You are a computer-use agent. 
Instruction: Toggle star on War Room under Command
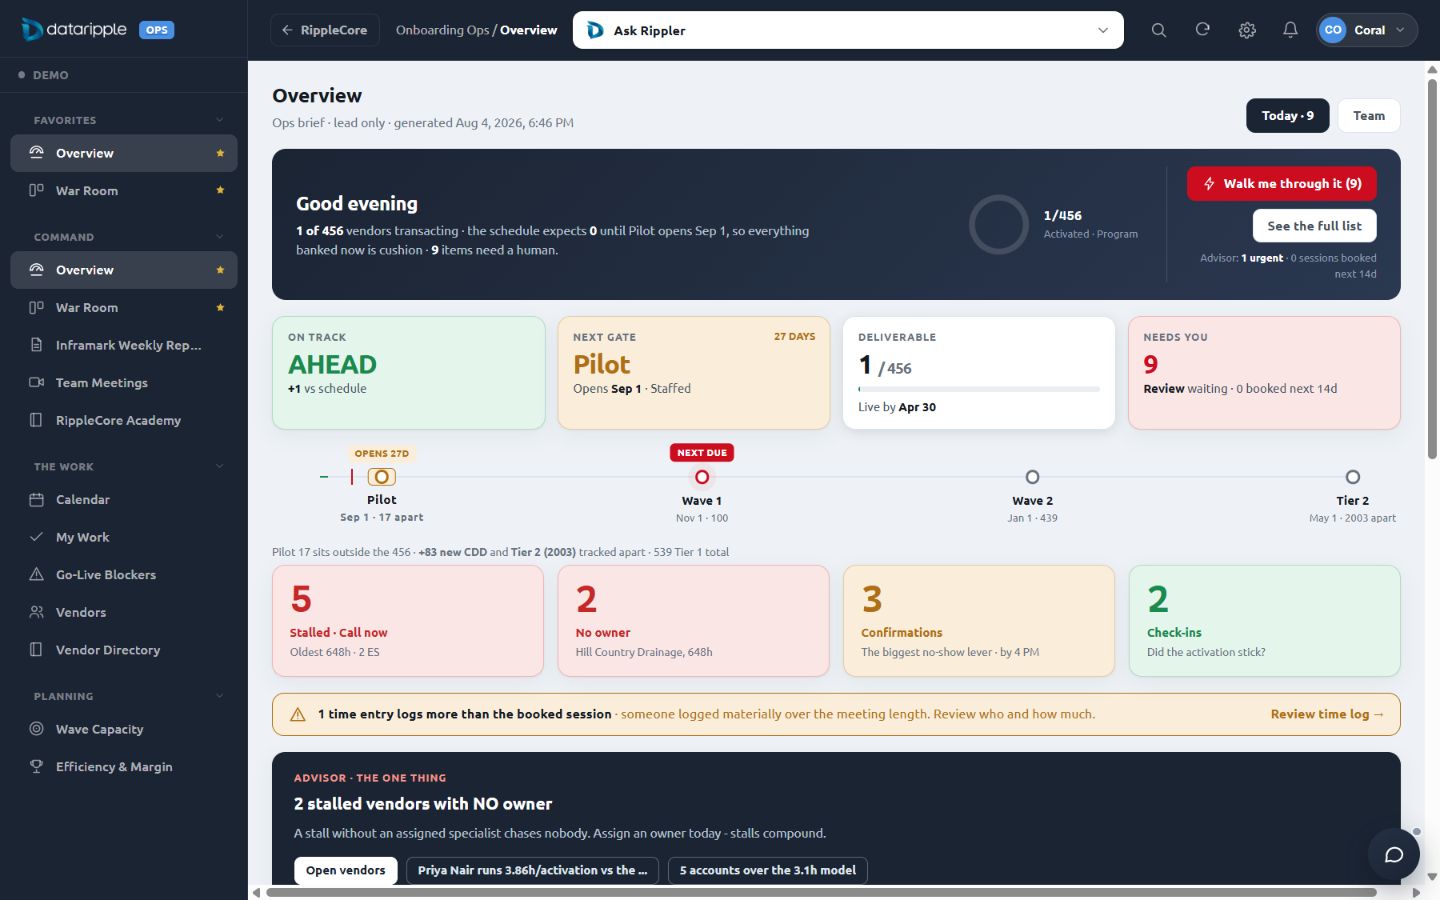pos(220,307)
